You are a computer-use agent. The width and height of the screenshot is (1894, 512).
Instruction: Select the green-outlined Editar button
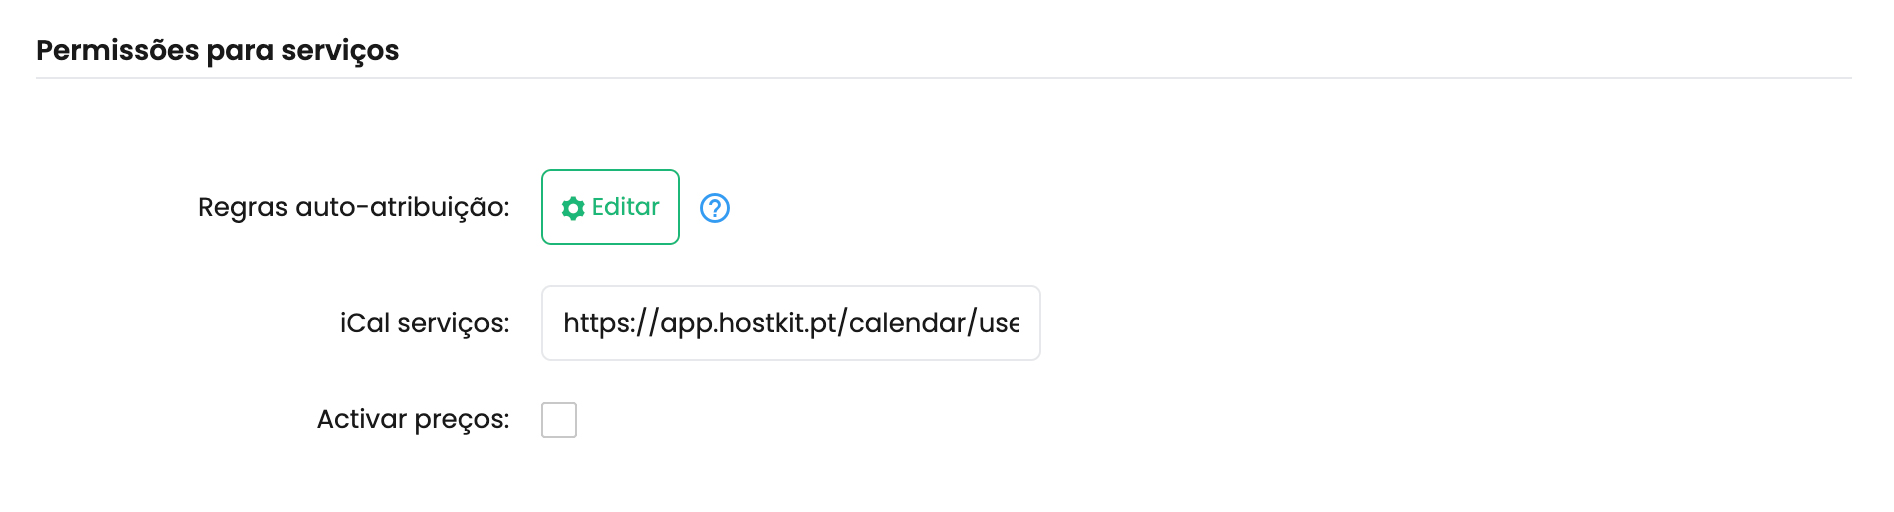[x=610, y=207]
